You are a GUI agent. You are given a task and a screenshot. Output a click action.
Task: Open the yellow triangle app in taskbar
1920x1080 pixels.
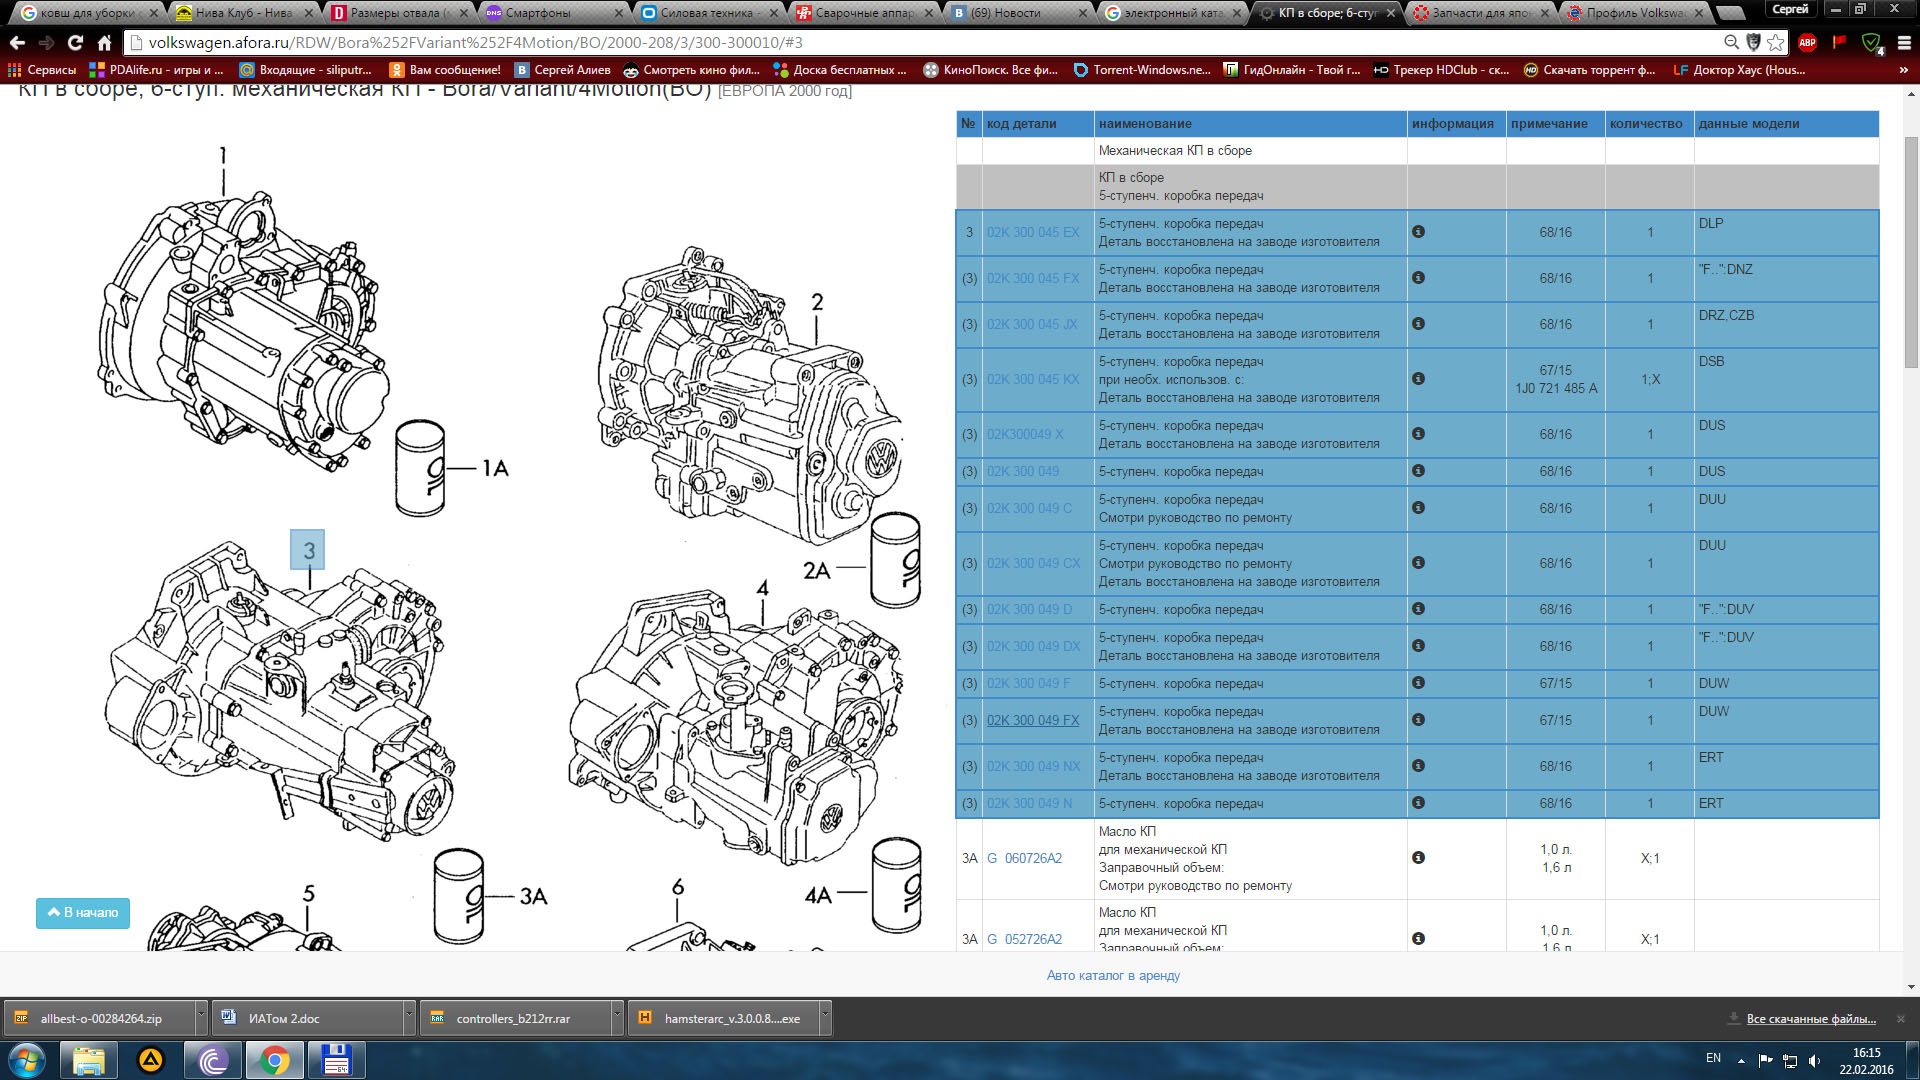(151, 1060)
